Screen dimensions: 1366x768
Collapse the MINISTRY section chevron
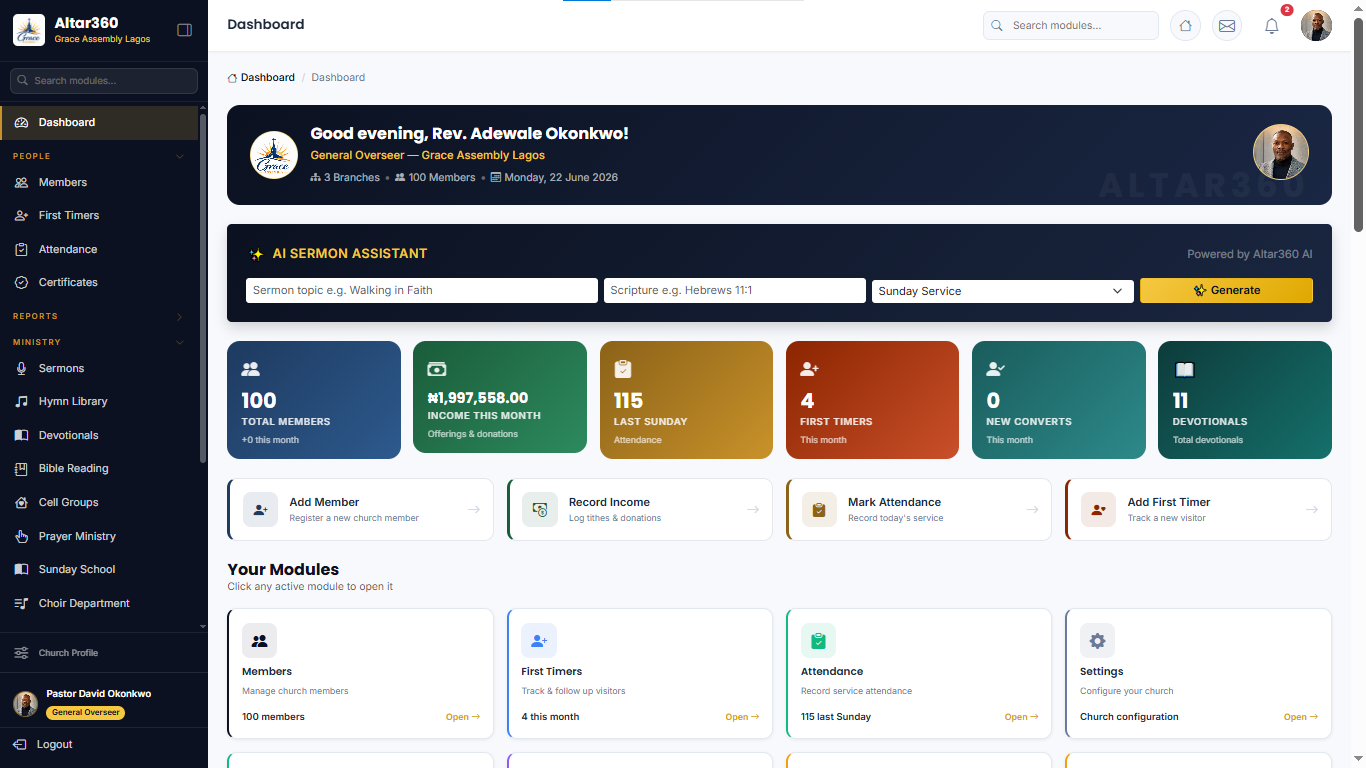tap(180, 342)
